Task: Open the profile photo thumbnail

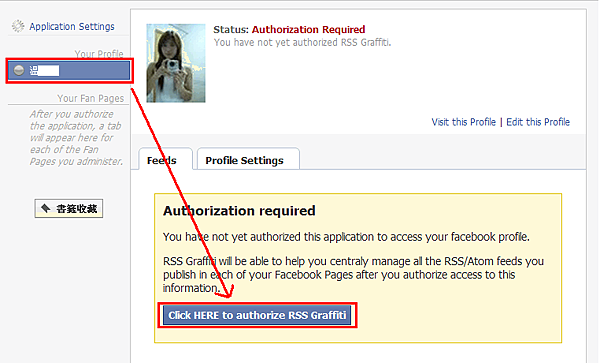Action: pos(176,63)
